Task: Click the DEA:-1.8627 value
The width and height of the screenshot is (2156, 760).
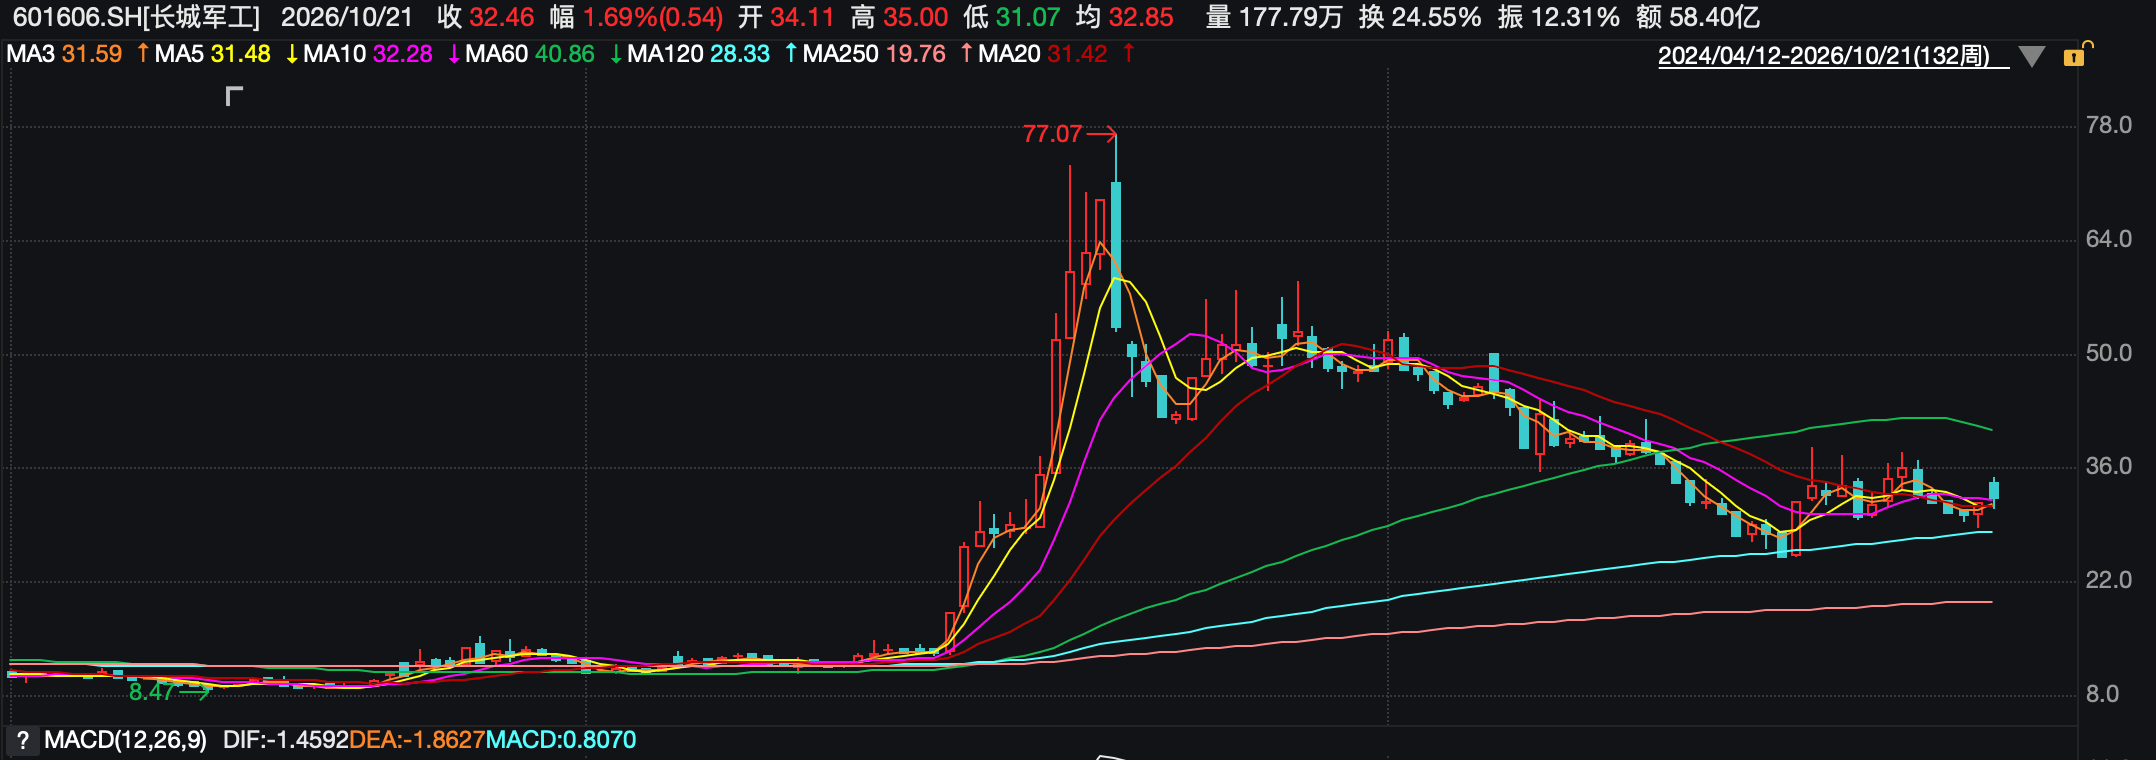Action: (417, 740)
